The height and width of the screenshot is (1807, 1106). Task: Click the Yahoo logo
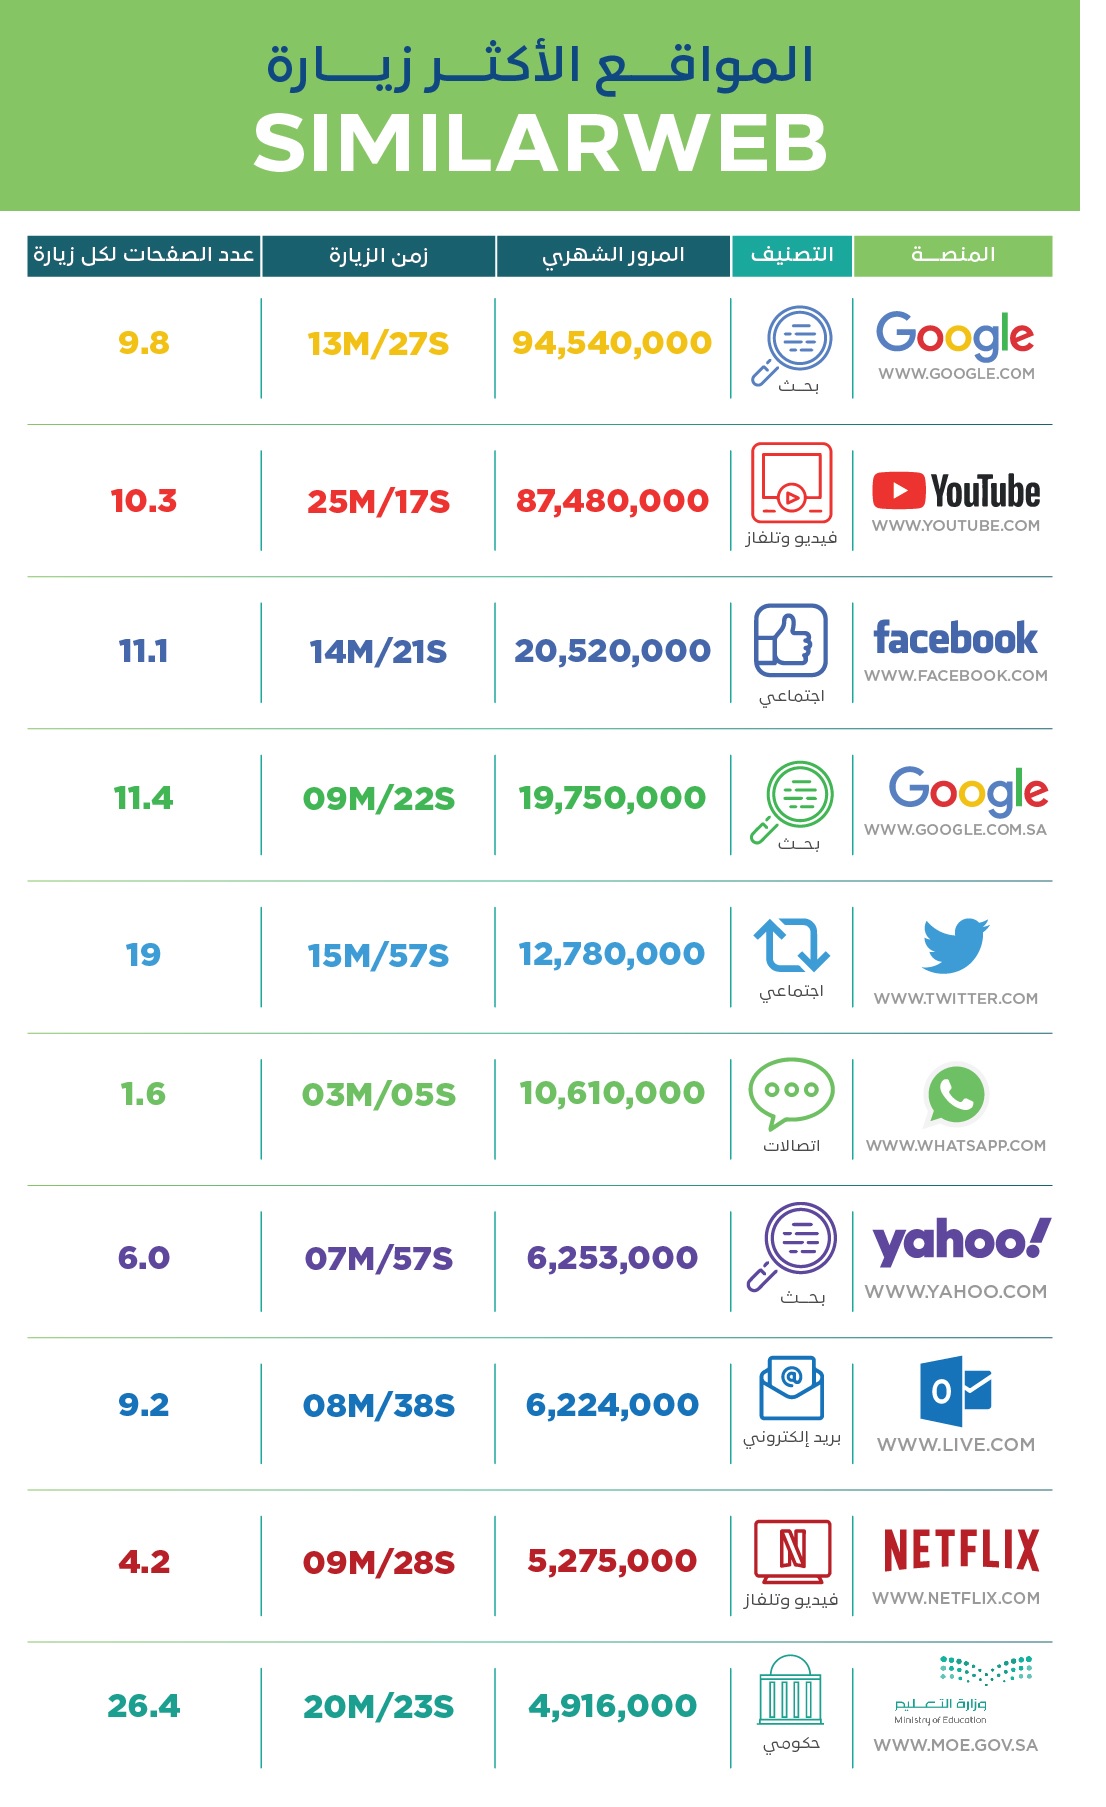click(x=961, y=1241)
